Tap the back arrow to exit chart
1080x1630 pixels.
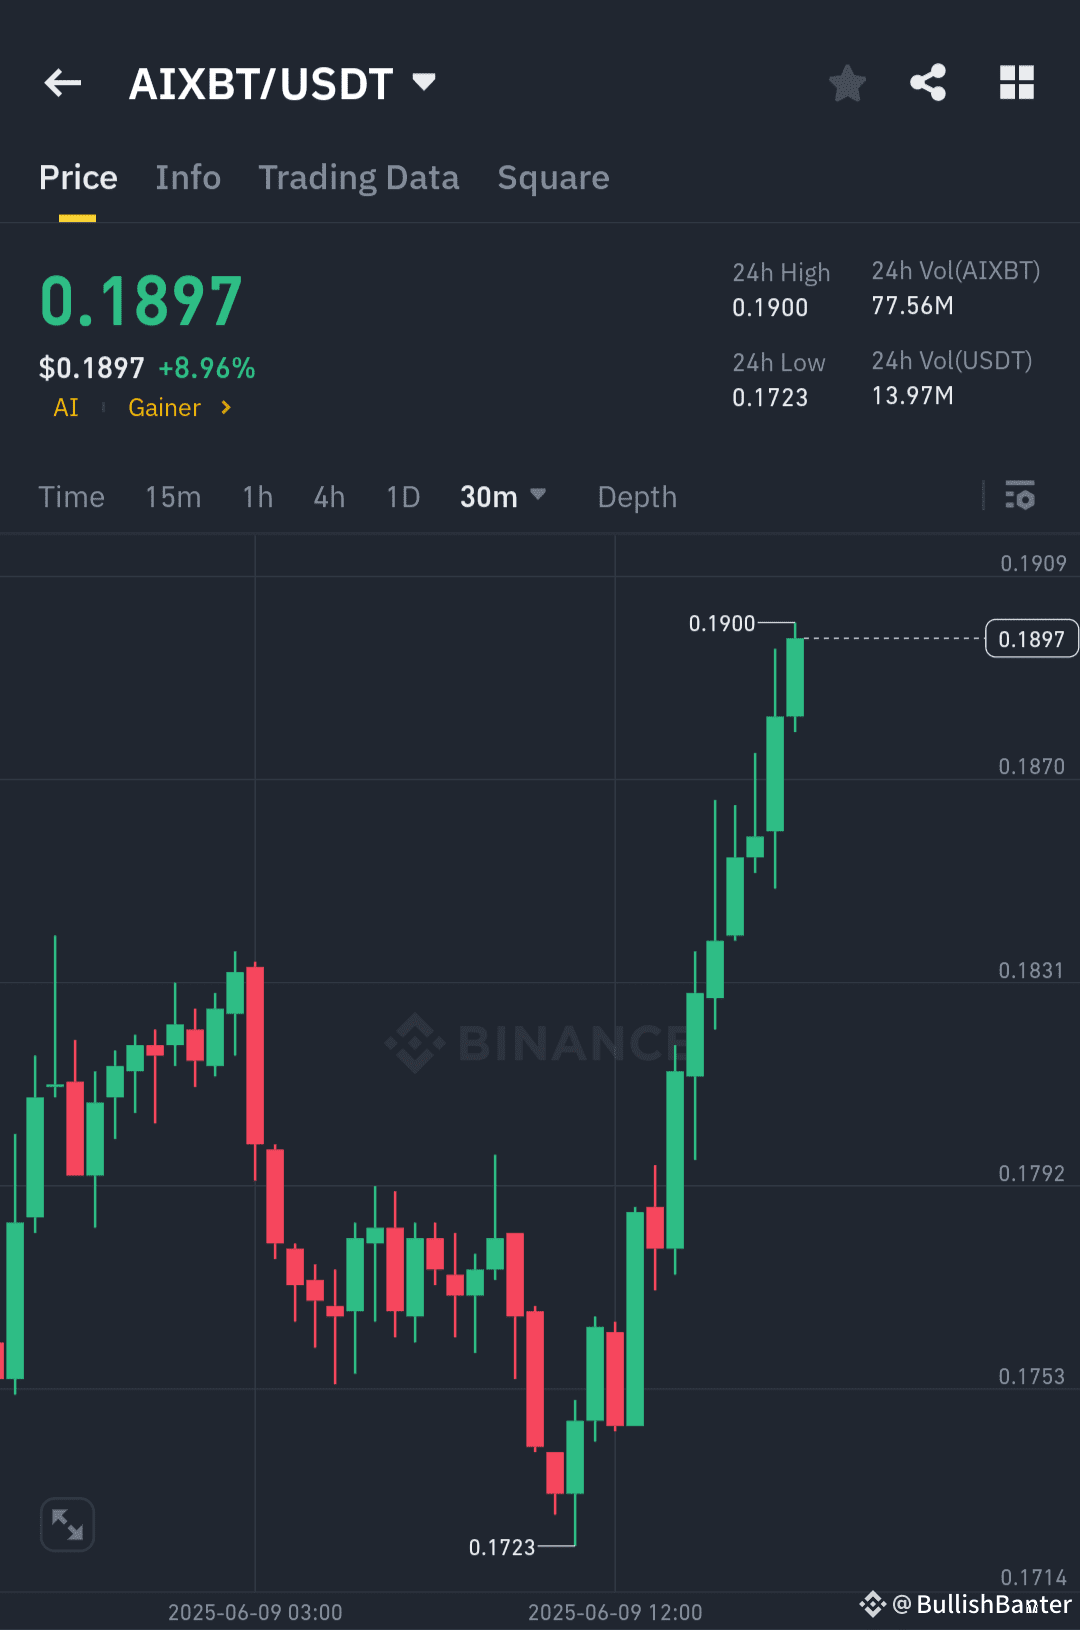[x=62, y=83]
